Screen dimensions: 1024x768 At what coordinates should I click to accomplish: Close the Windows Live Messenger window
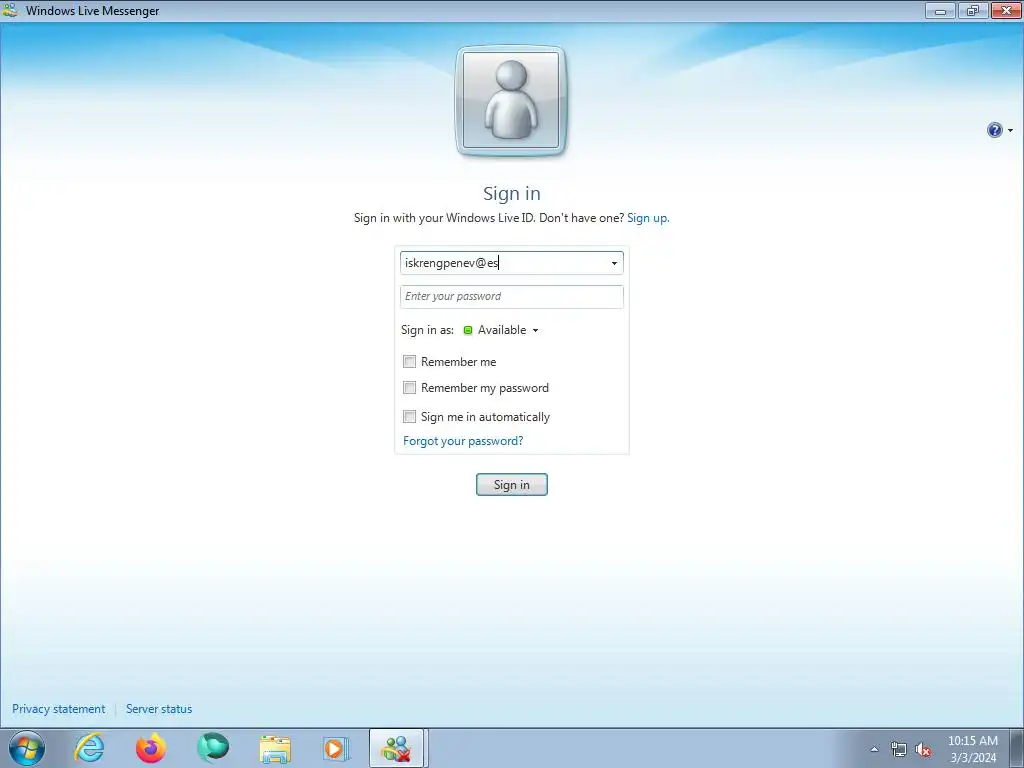tap(1006, 10)
